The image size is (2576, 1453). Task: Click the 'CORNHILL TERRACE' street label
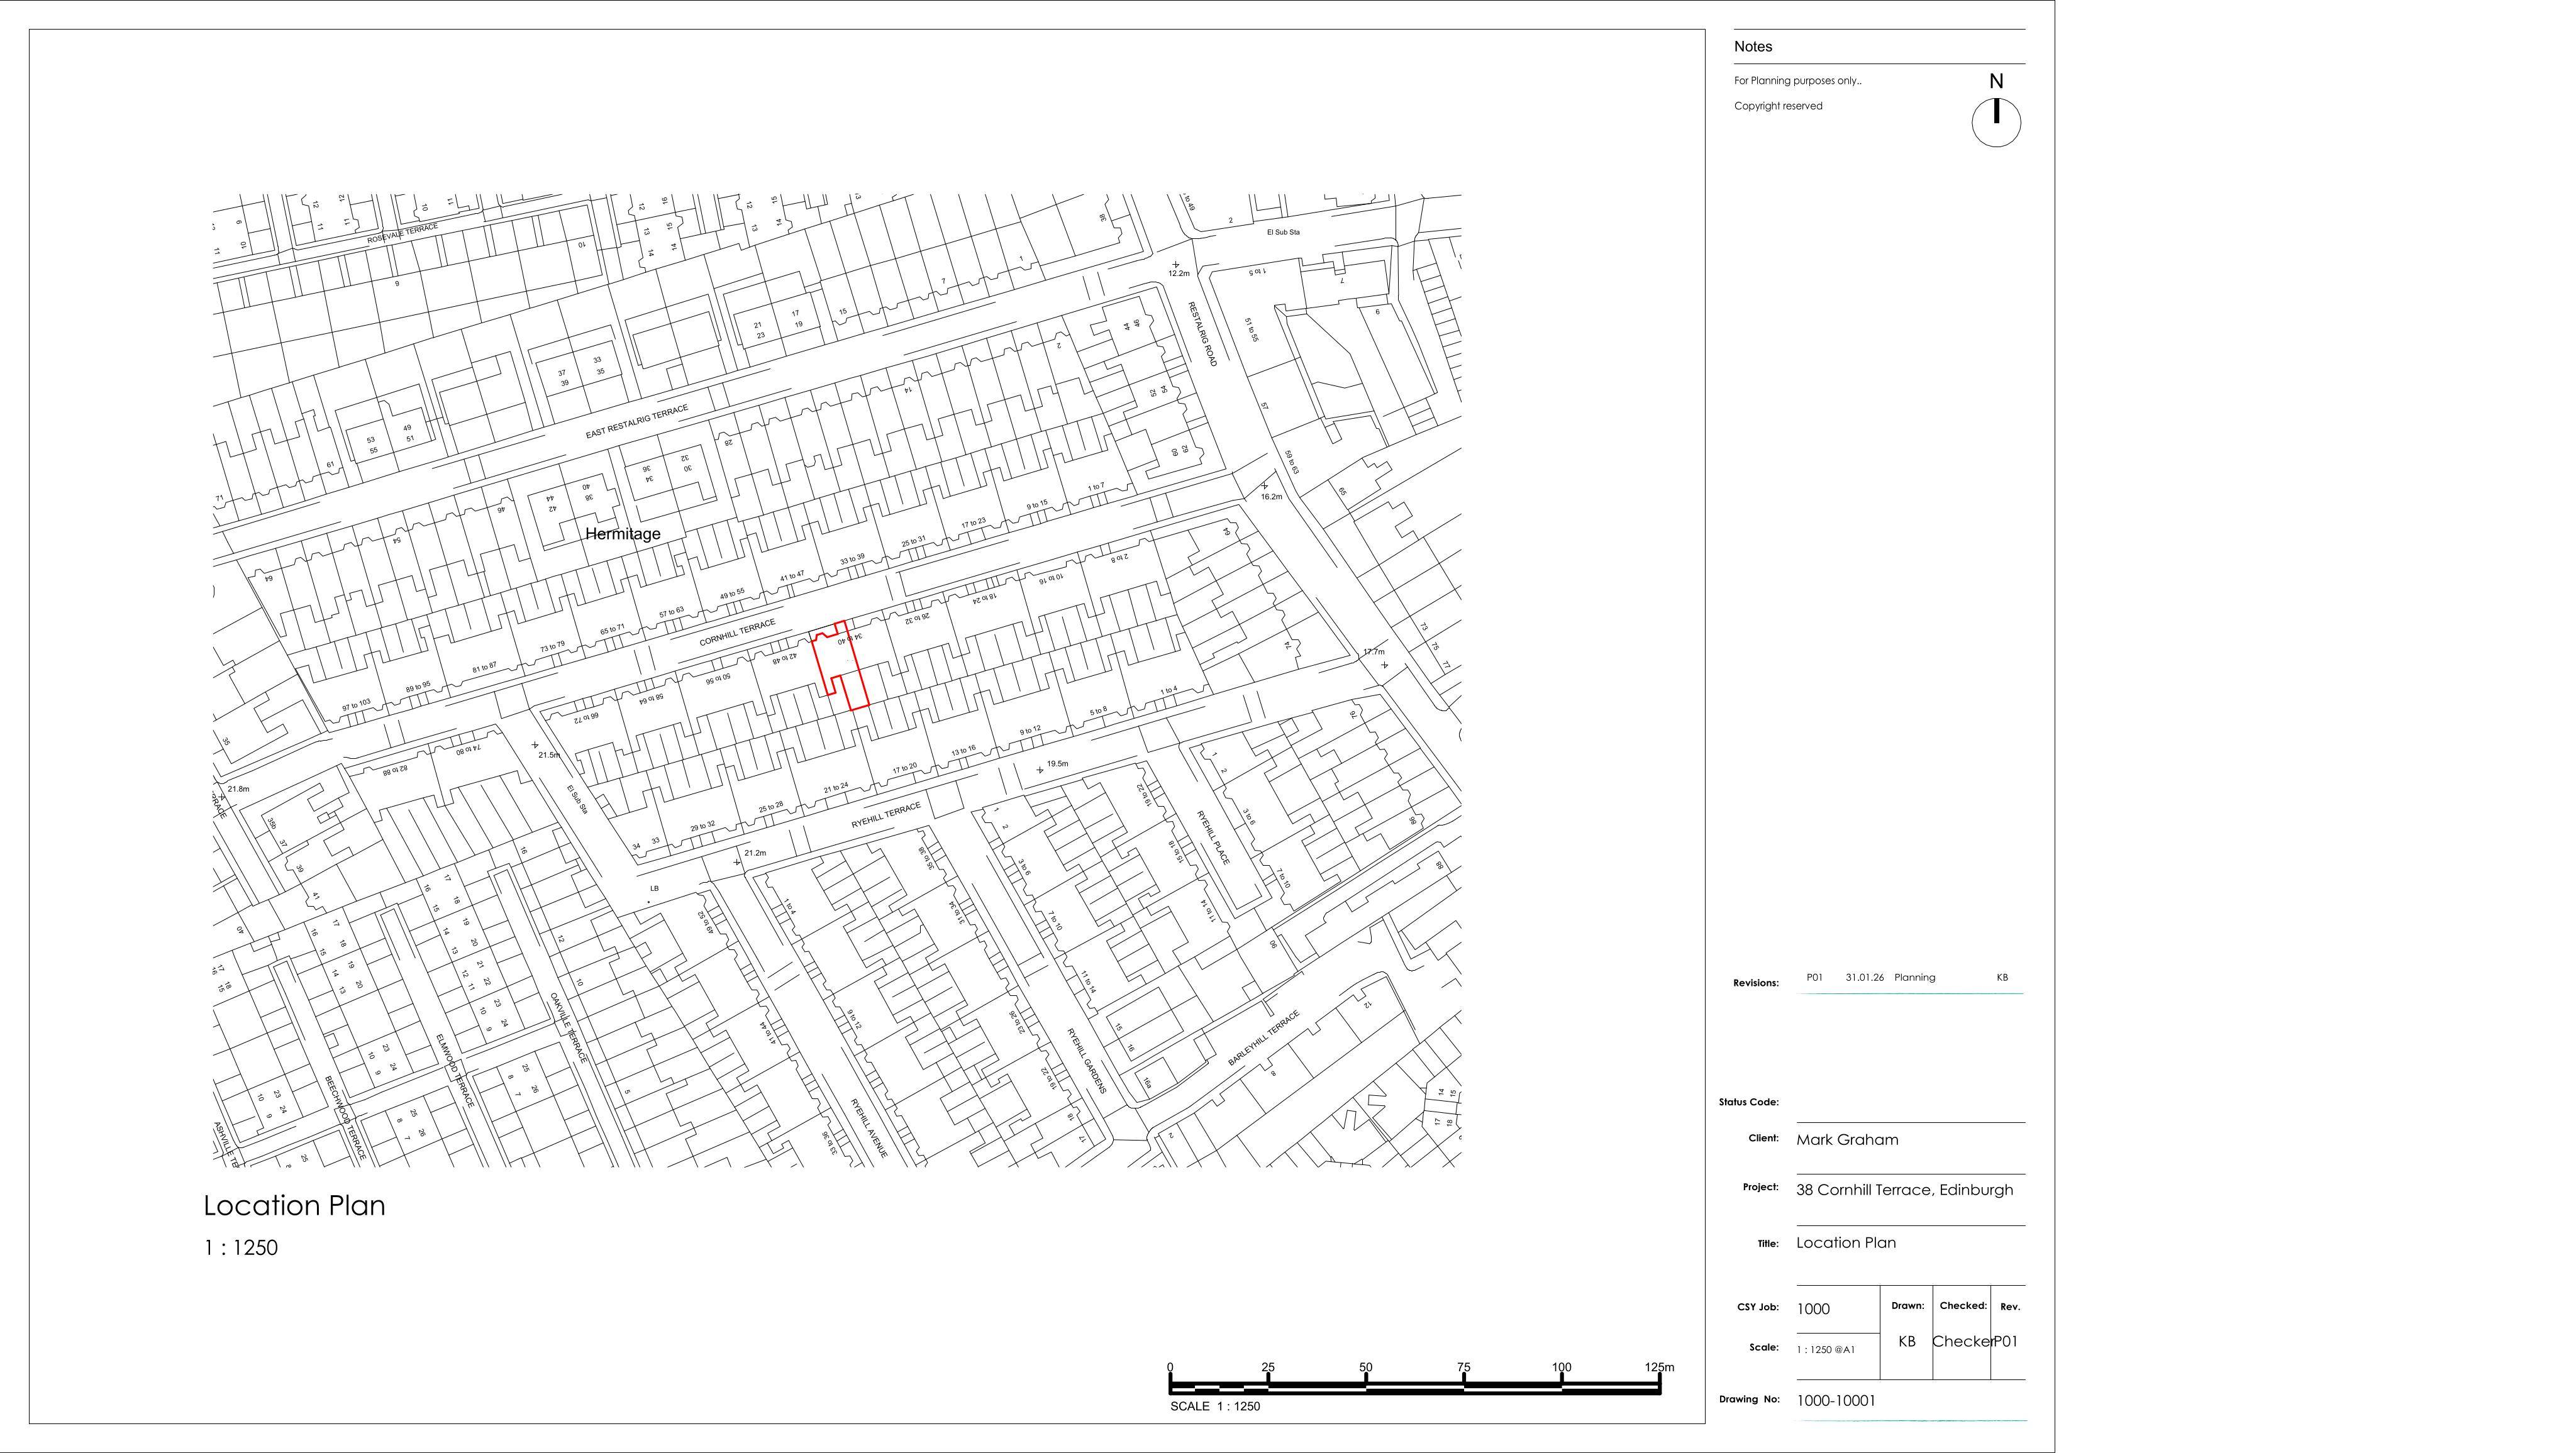click(x=737, y=633)
